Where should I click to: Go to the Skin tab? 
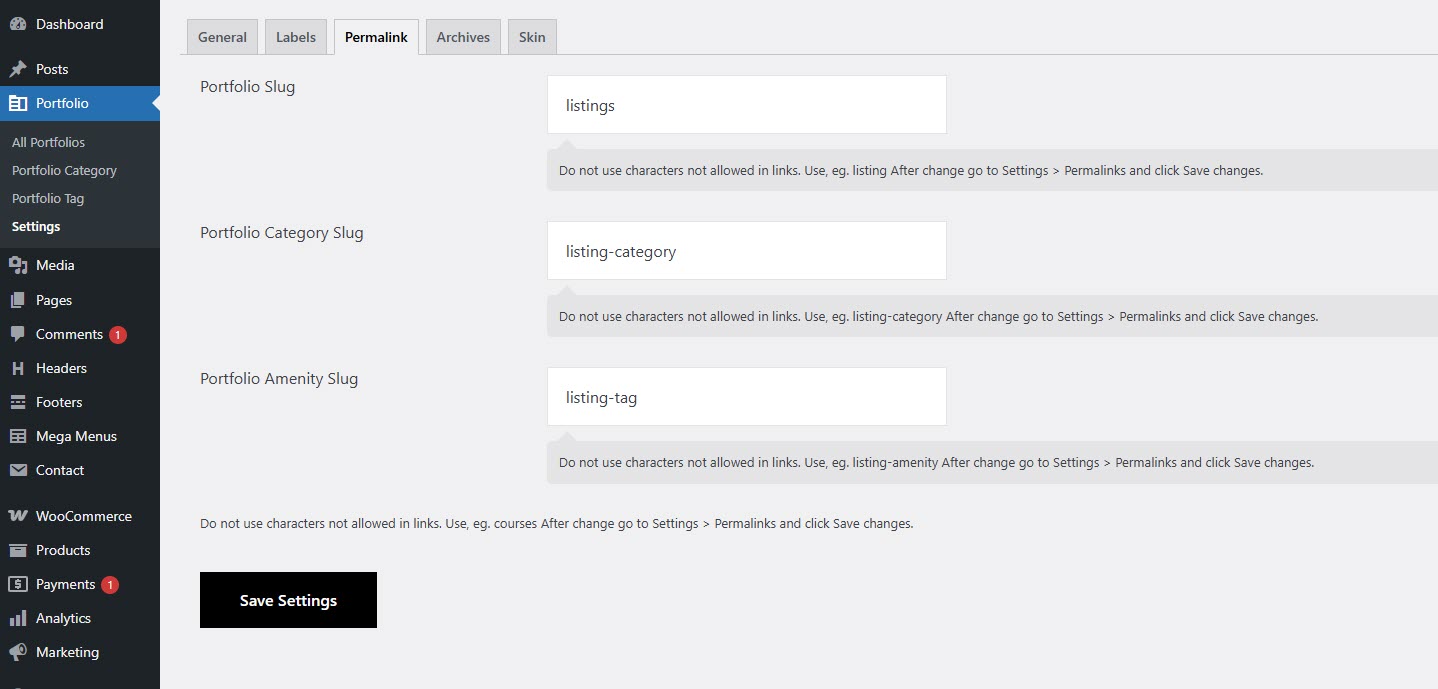tap(532, 37)
